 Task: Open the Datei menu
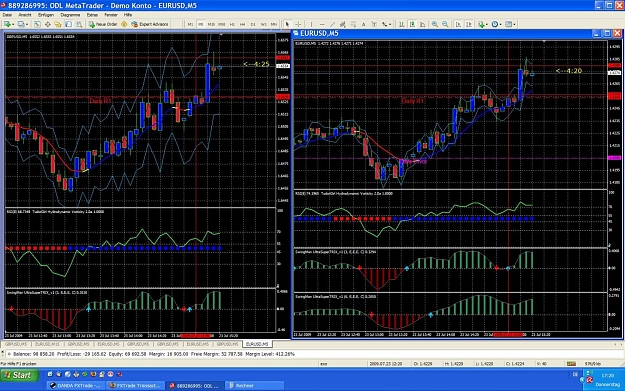pos(7,15)
